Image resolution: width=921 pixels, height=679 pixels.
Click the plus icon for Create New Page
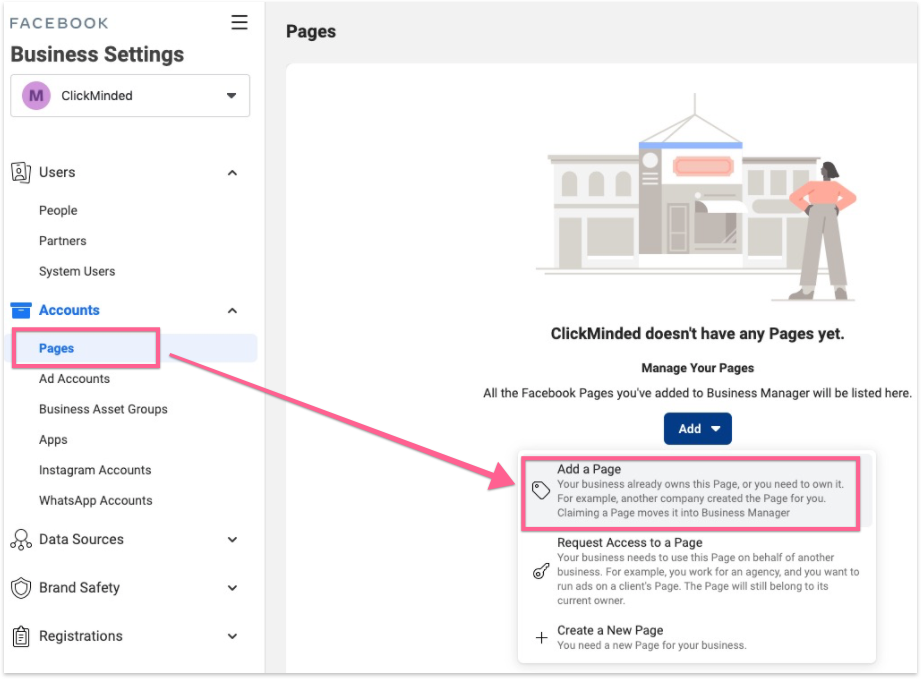(540, 637)
